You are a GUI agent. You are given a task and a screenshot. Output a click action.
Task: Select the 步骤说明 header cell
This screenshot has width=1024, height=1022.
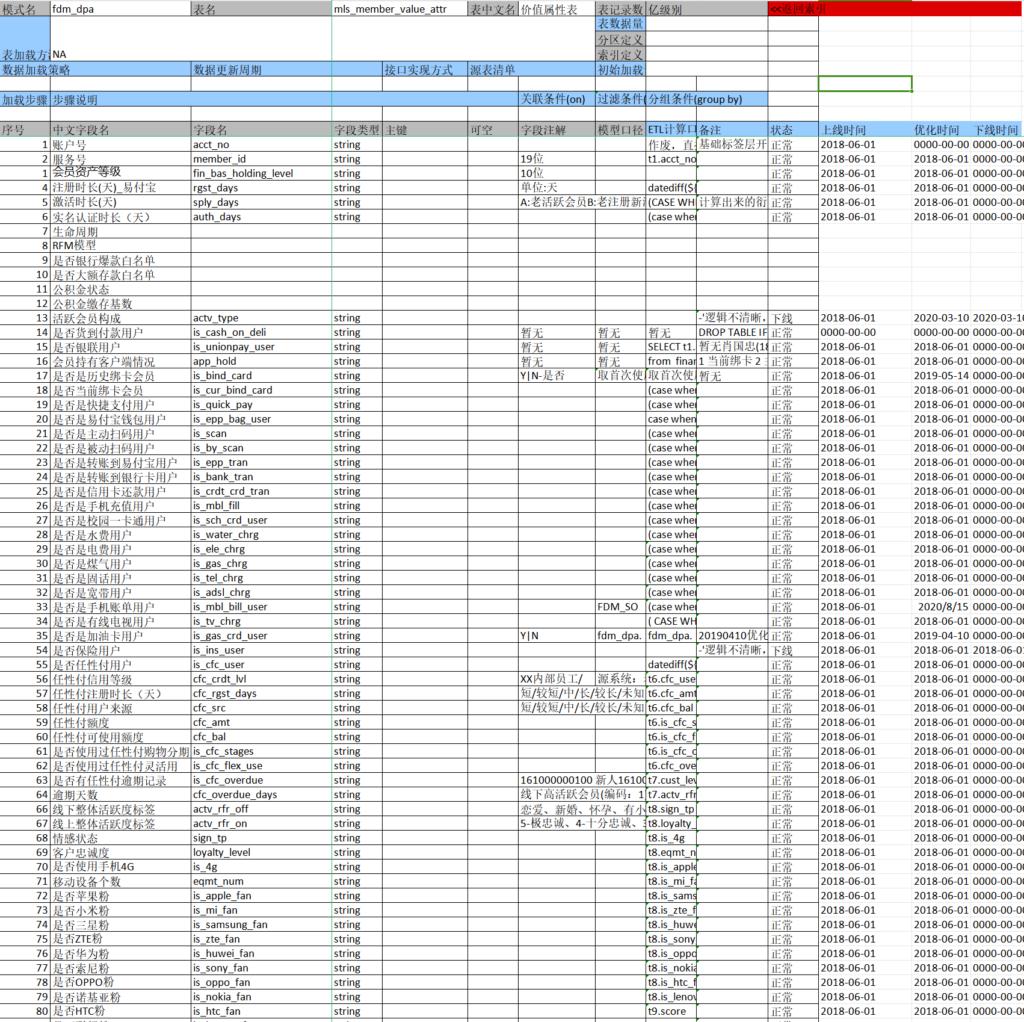coord(284,100)
